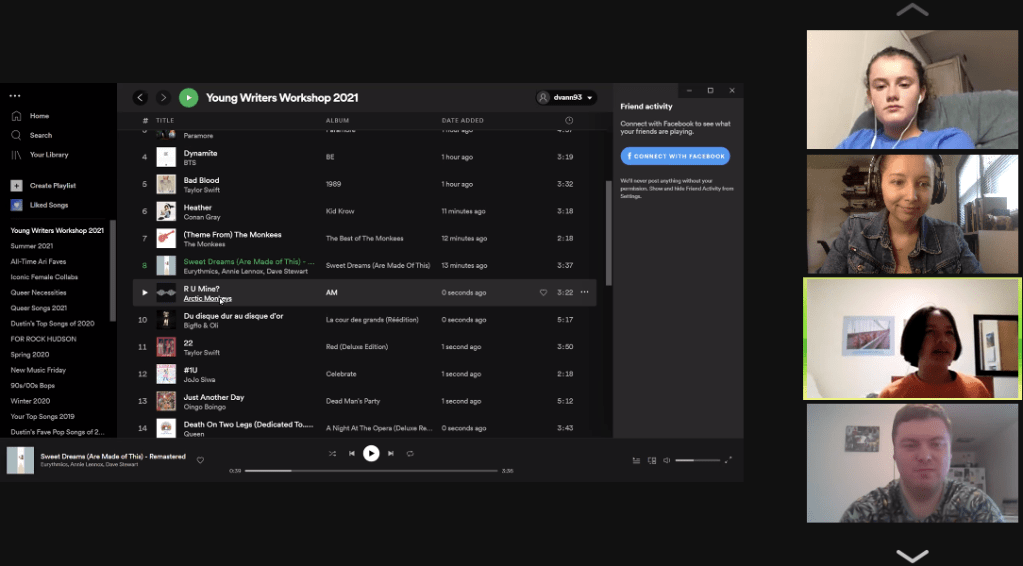This screenshot has width=1023, height=566.
Task: Click the Create Playlist plus icon
Action: [16, 185]
